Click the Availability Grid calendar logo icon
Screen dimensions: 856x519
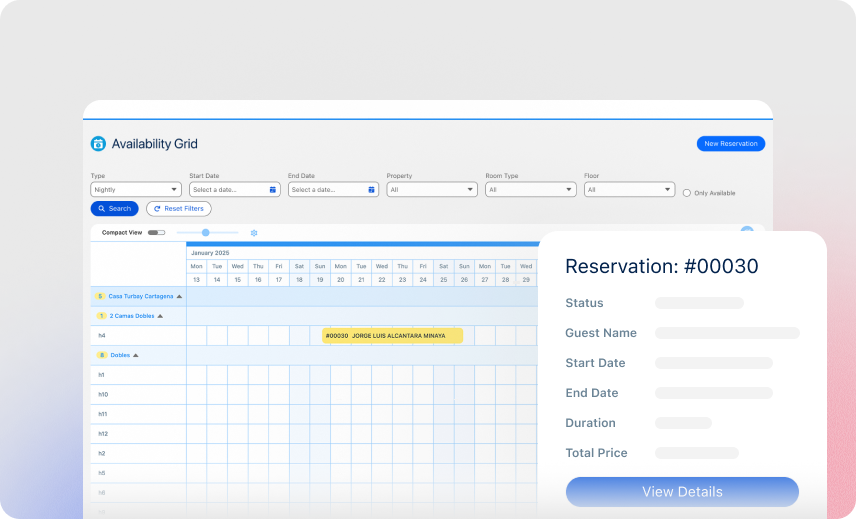point(98,144)
